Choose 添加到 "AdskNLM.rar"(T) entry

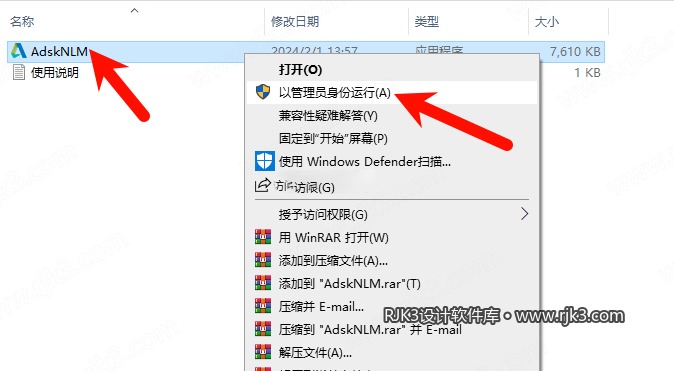tap(392, 283)
